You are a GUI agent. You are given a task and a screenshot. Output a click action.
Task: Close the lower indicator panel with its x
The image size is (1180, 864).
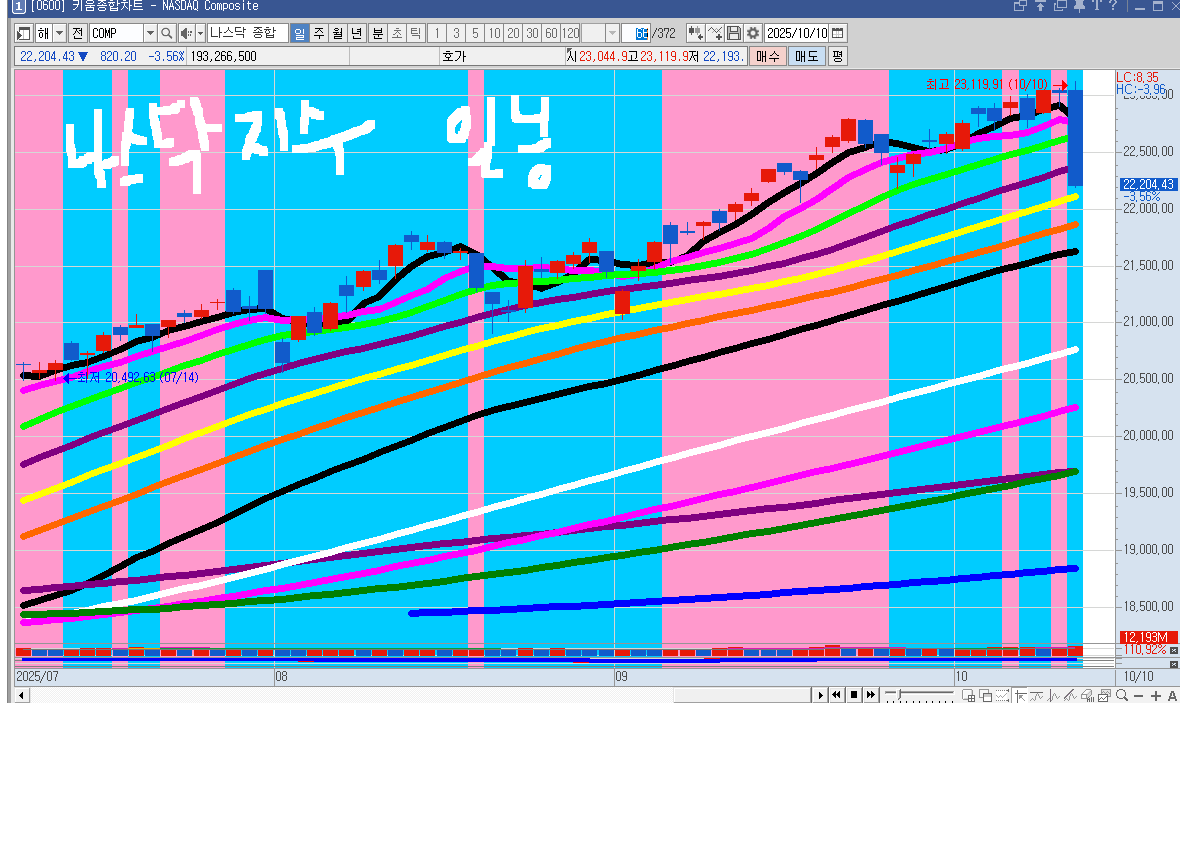point(1173,665)
